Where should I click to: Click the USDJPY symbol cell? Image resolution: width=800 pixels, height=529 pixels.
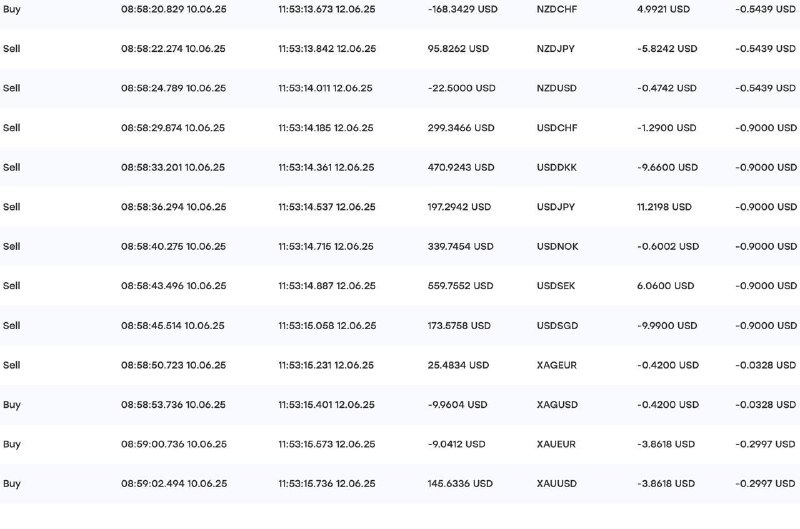pos(556,207)
